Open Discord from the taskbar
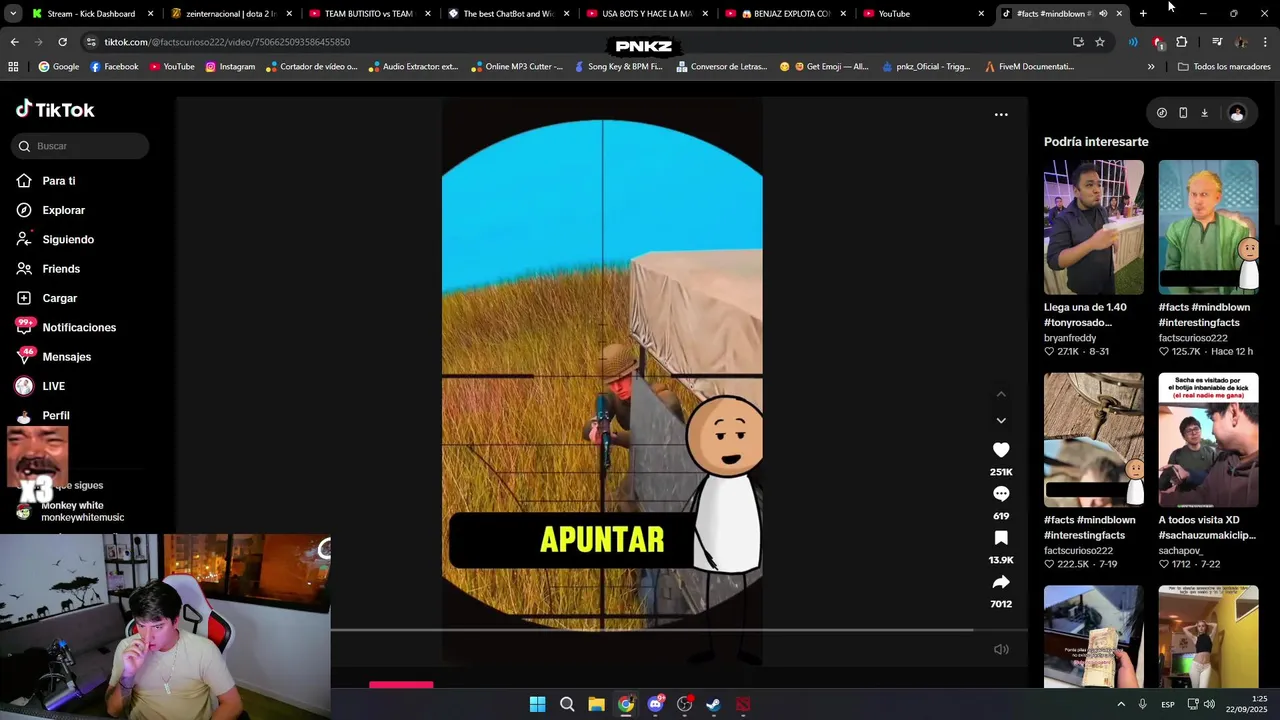1280x720 pixels. click(x=655, y=704)
